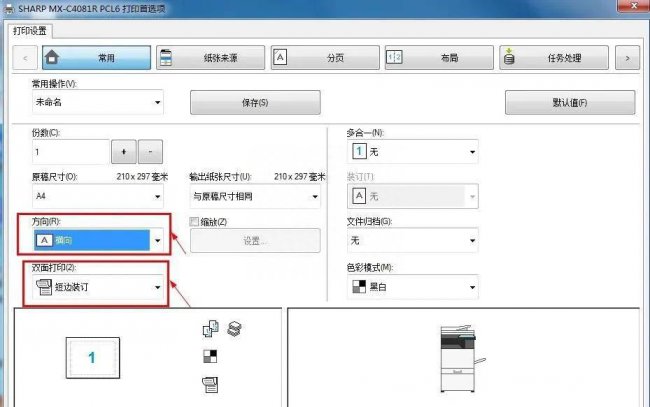The height and width of the screenshot is (407, 650).
Task: Open the 装订 staple dropdown
Action: (x=413, y=196)
